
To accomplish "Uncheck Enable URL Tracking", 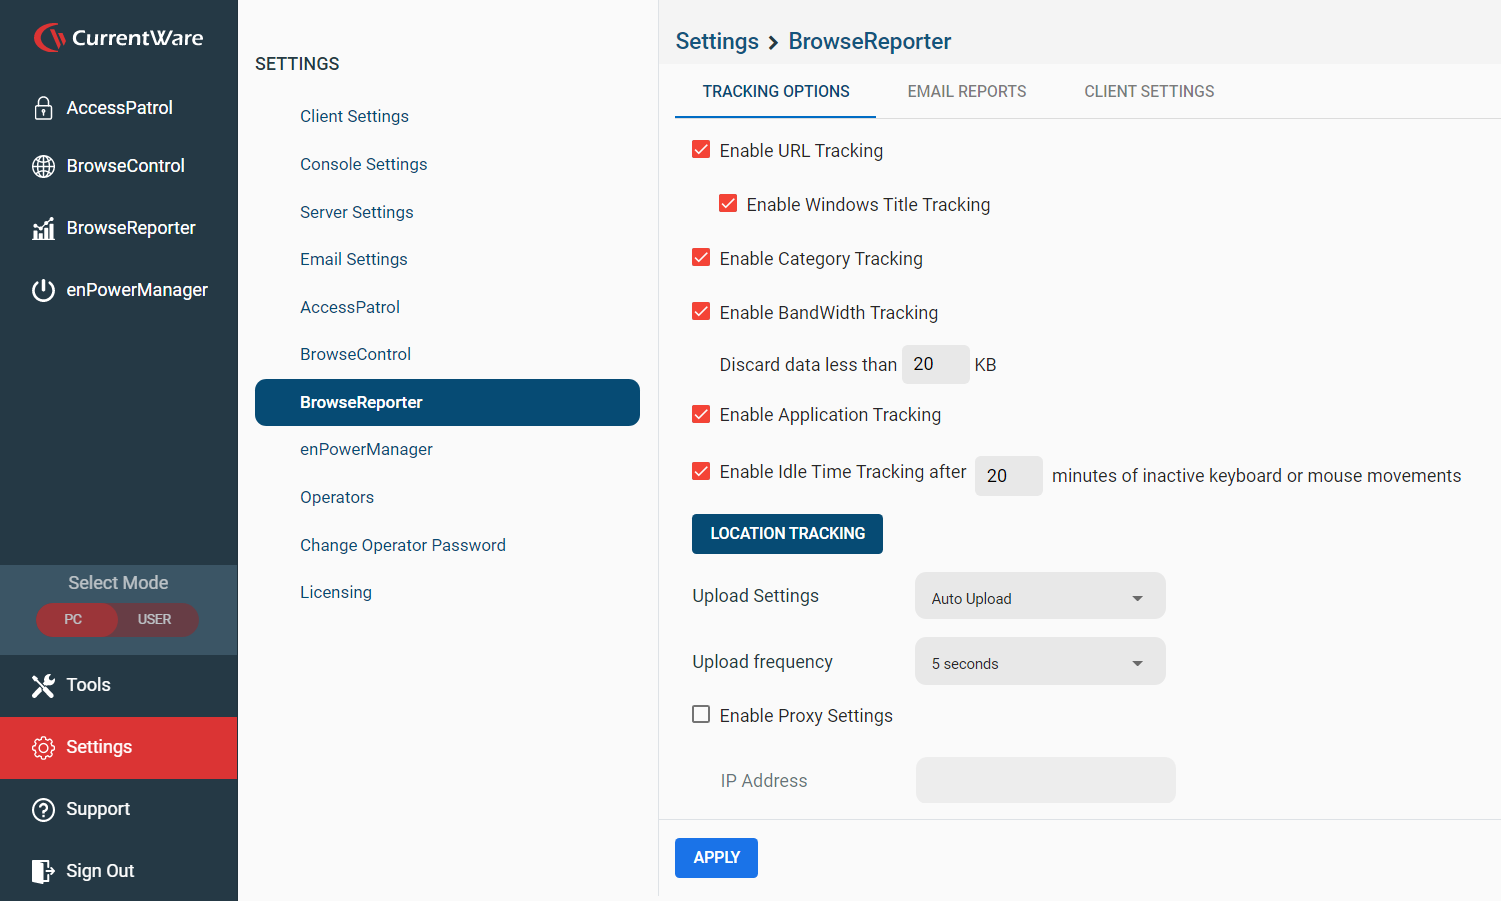I will pyautogui.click(x=701, y=150).
